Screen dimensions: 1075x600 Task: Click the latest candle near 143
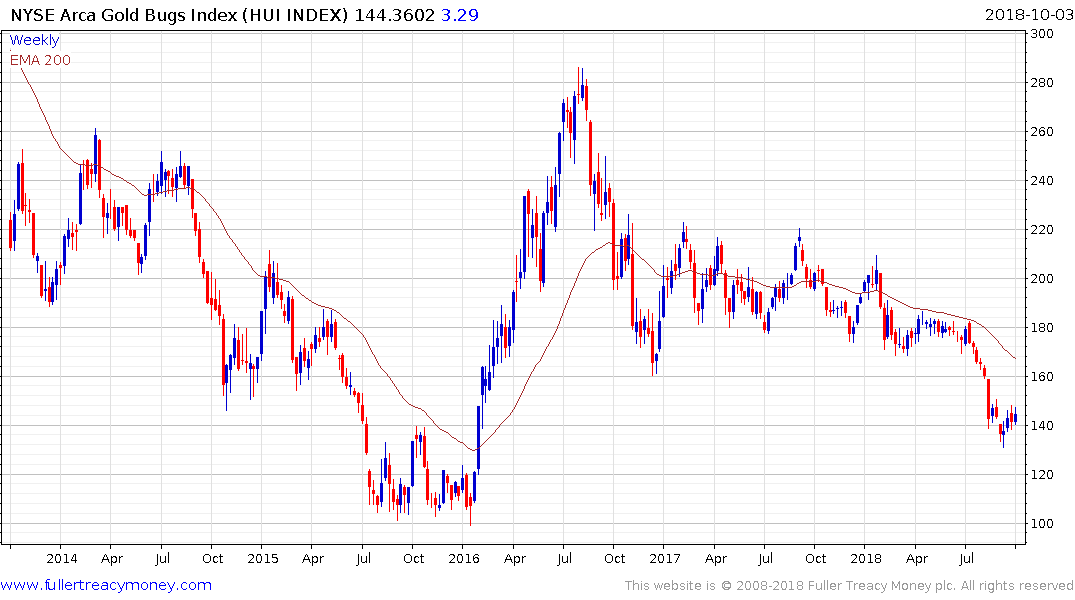(1015, 418)
